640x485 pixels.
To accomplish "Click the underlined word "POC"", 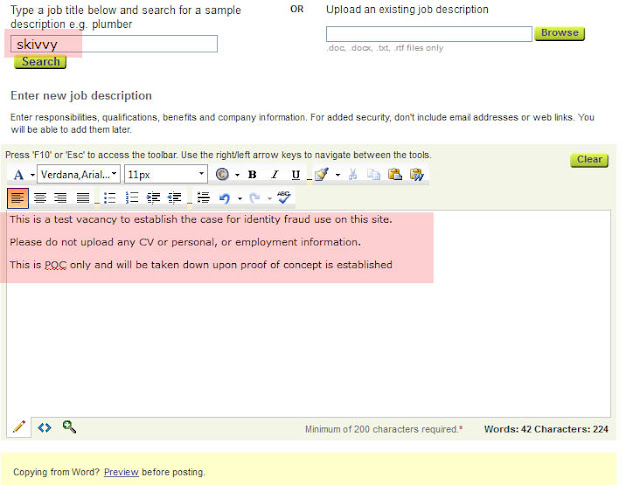I will (56, 265).
